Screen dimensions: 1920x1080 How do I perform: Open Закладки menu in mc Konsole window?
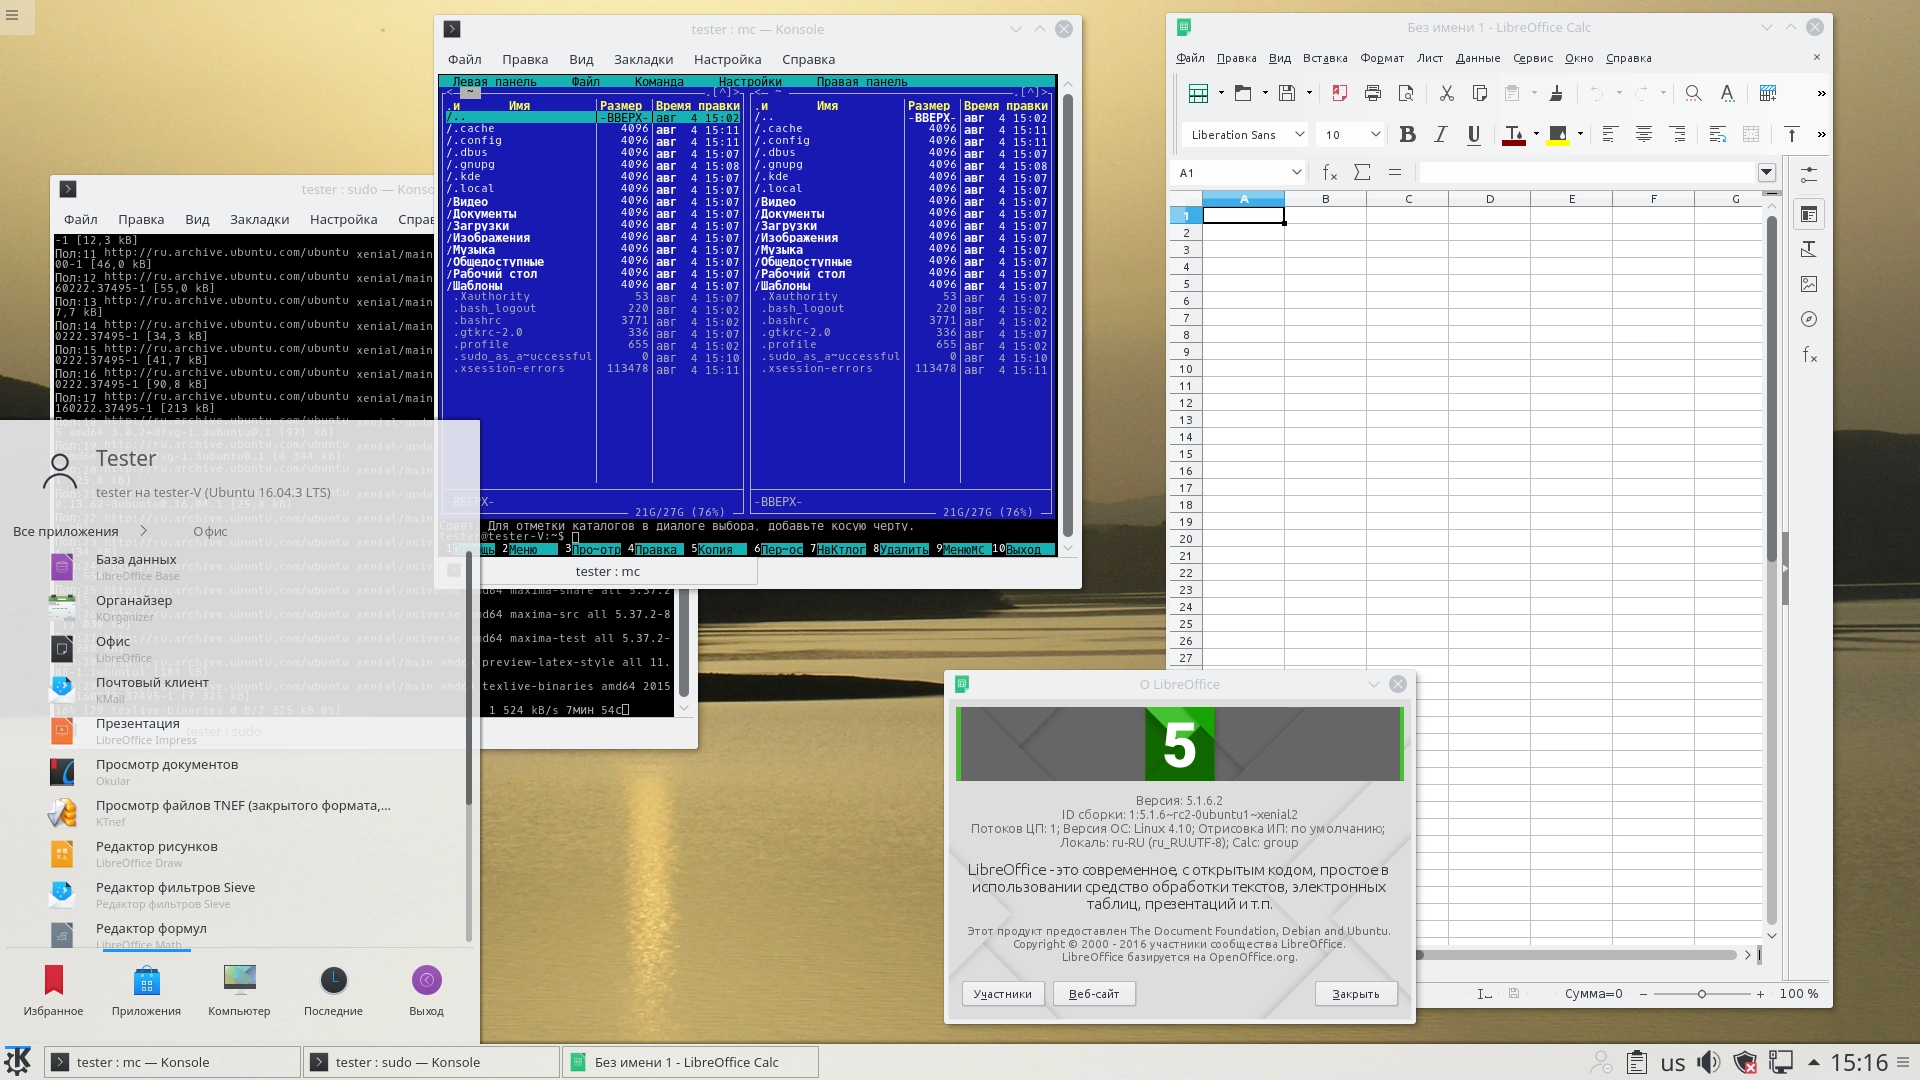point(643,59)
